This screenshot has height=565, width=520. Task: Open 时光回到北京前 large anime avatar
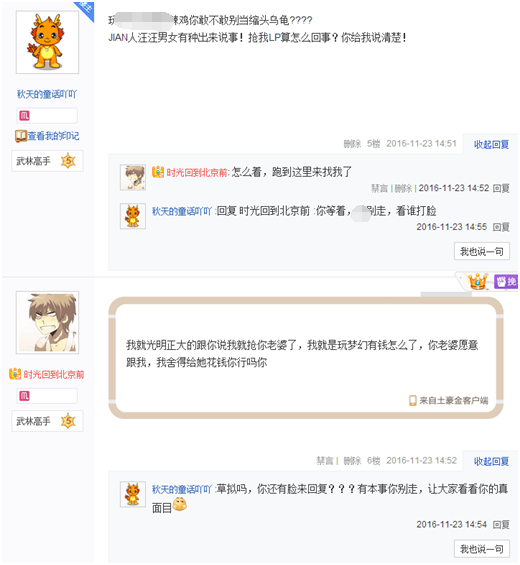pyautogui.click(x=47, y=322)
